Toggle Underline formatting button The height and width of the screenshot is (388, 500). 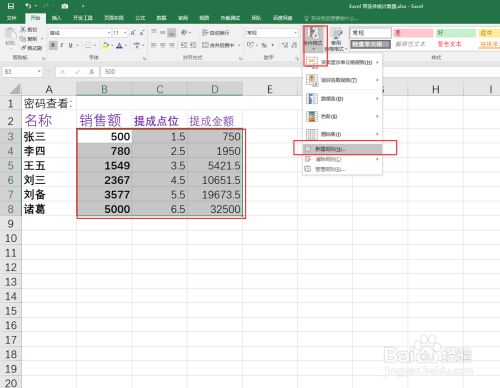[x=70, y=45]
